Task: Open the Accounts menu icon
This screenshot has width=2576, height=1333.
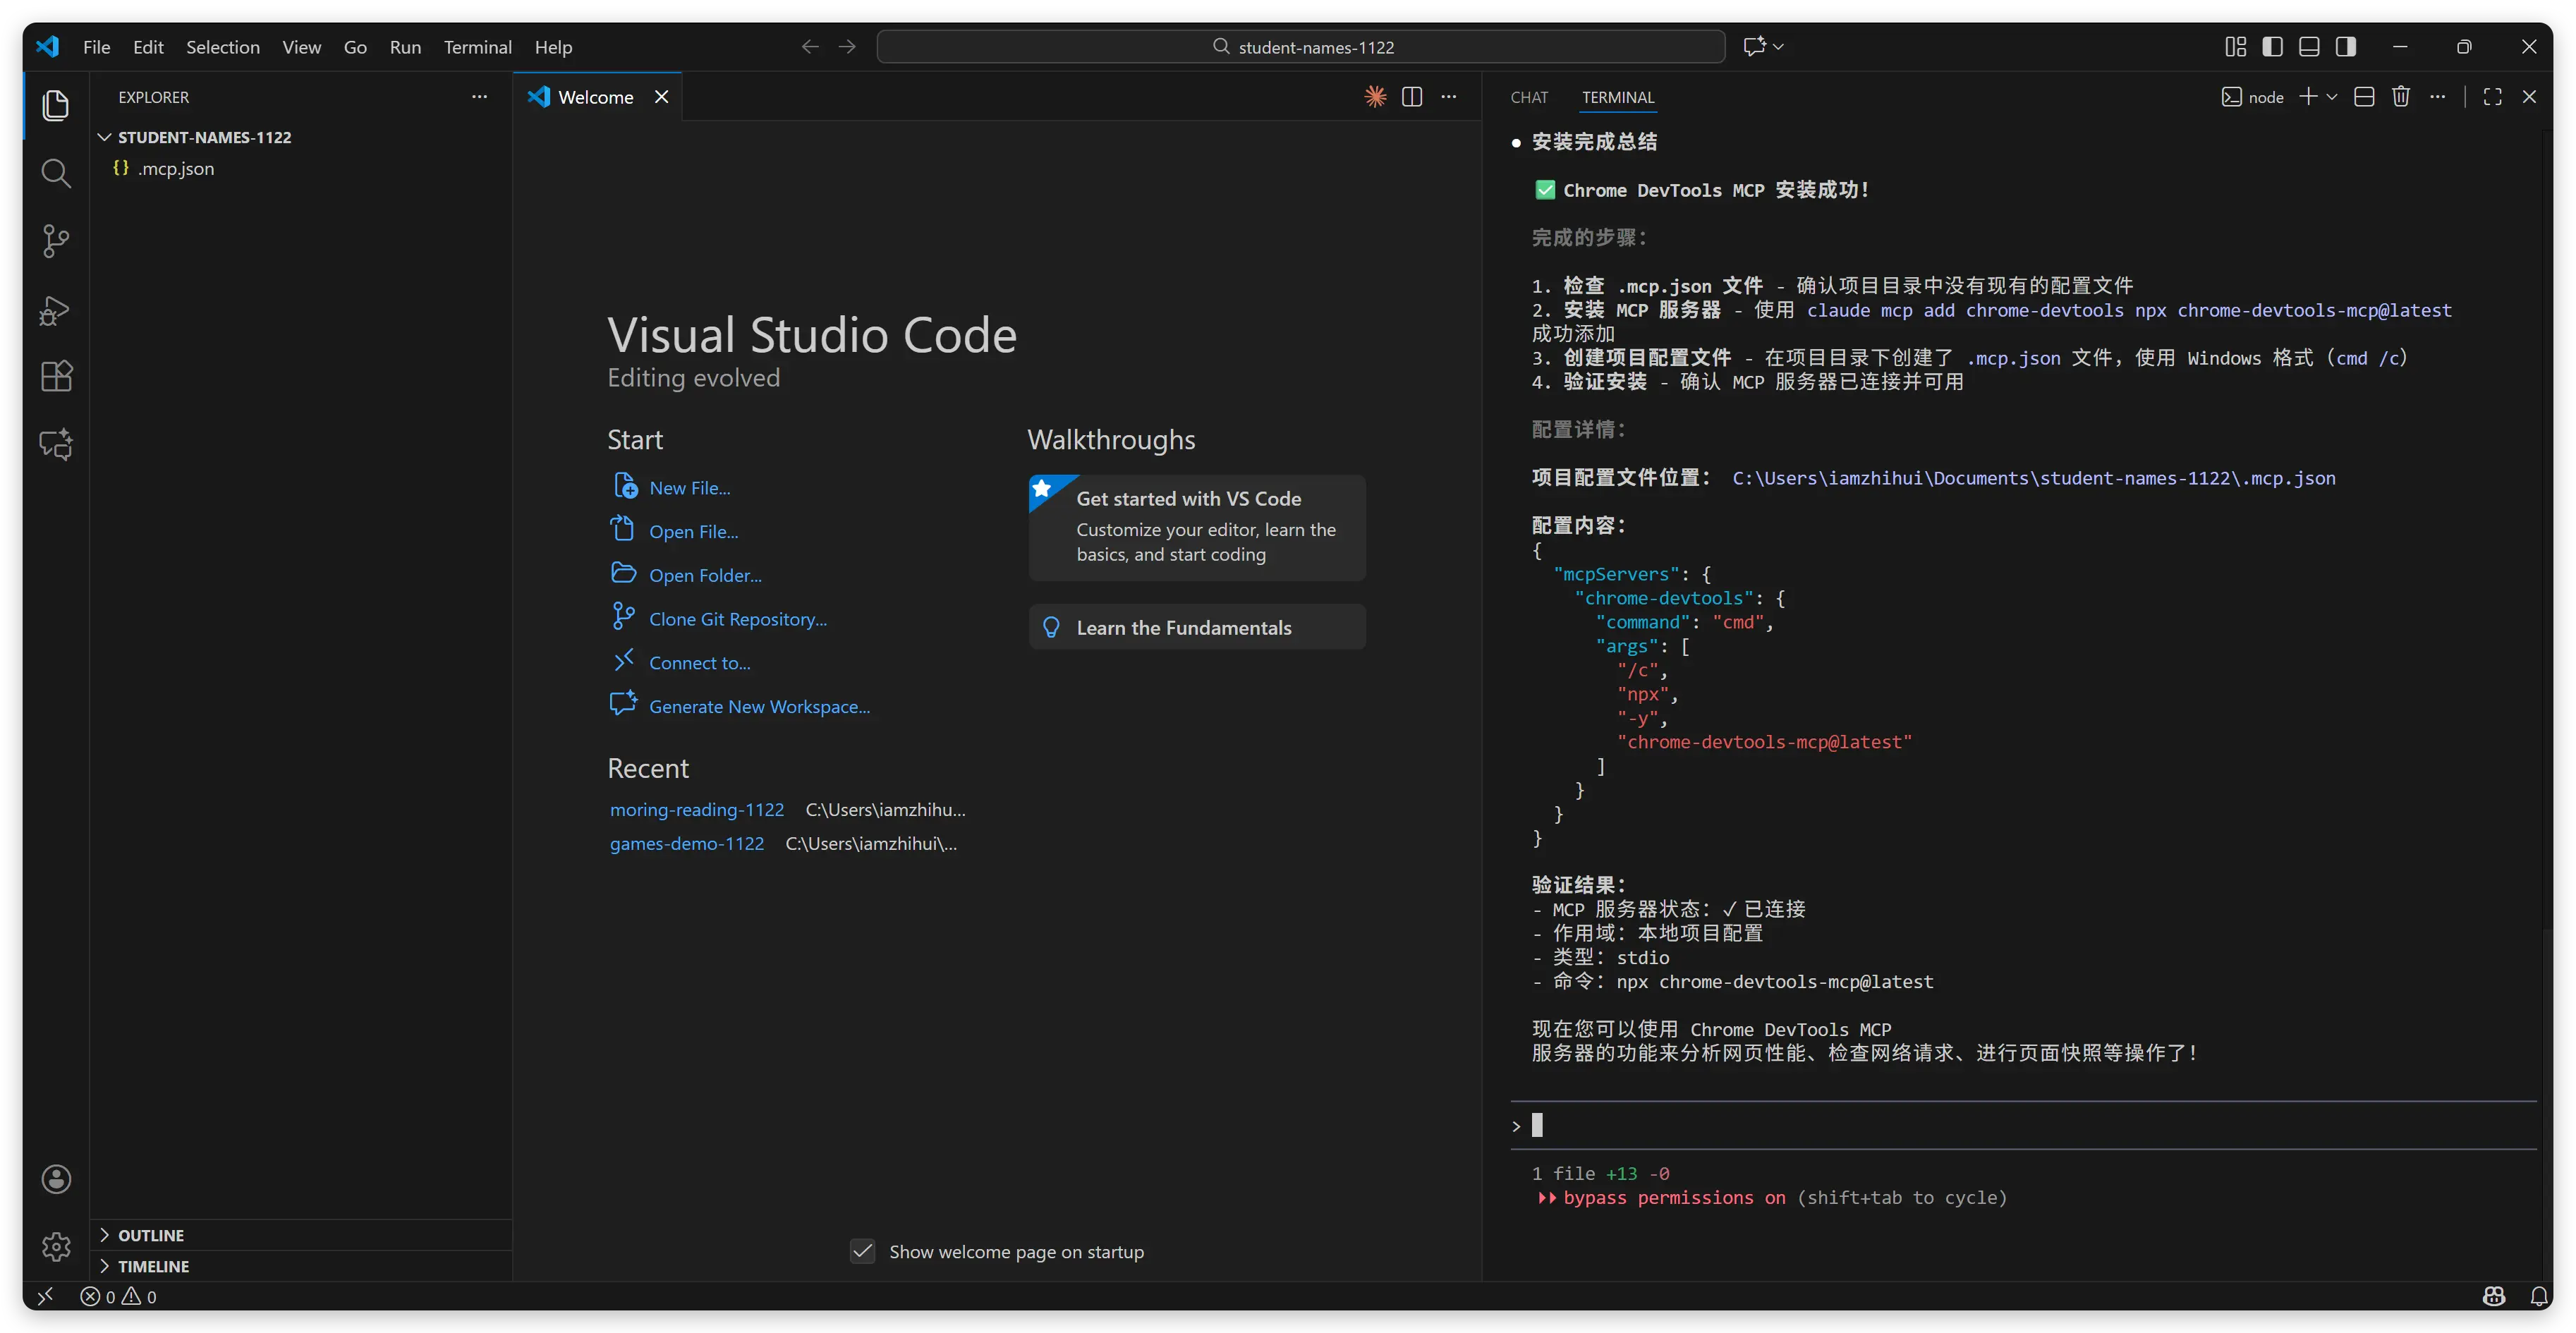Action: coord(56,1179)
